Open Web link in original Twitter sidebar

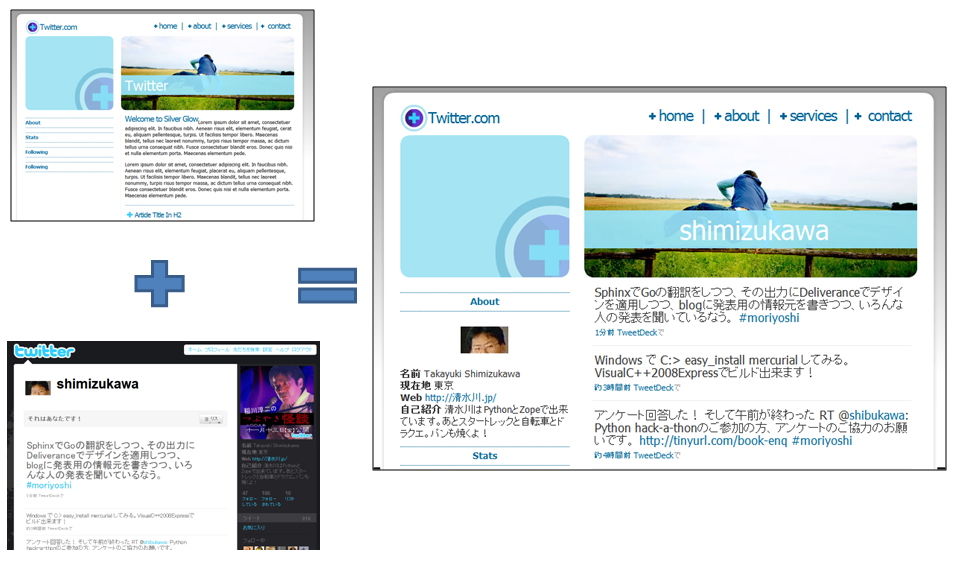(x=269, y=458)
